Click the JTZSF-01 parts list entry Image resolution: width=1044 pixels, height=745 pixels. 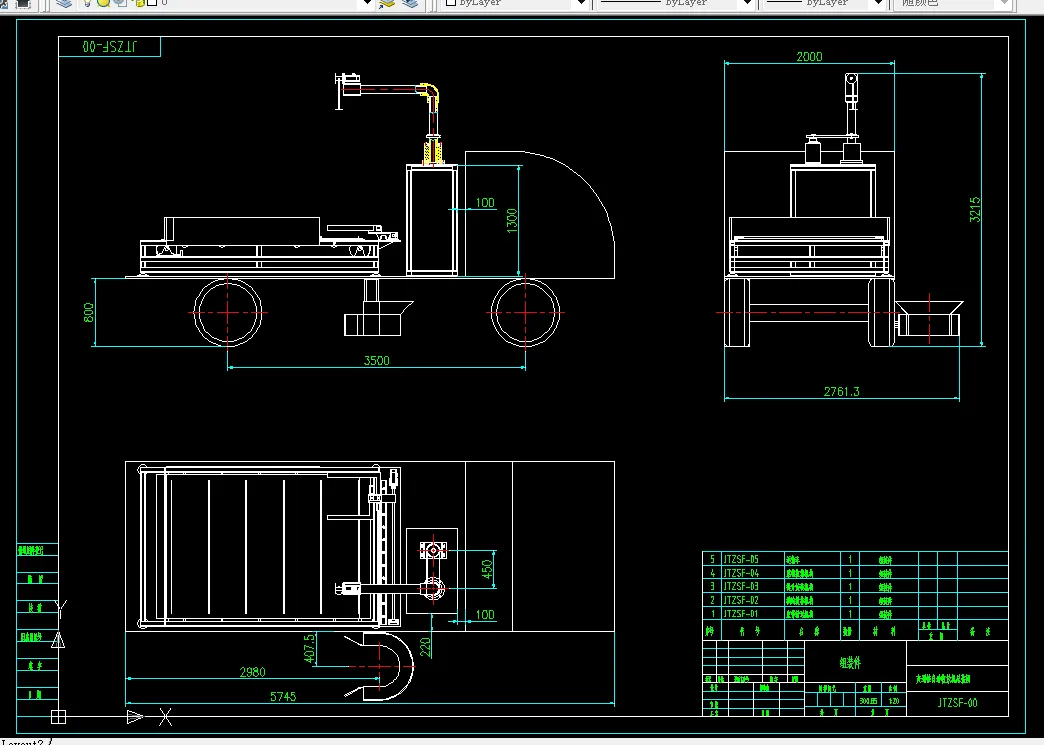pos(741,614)
